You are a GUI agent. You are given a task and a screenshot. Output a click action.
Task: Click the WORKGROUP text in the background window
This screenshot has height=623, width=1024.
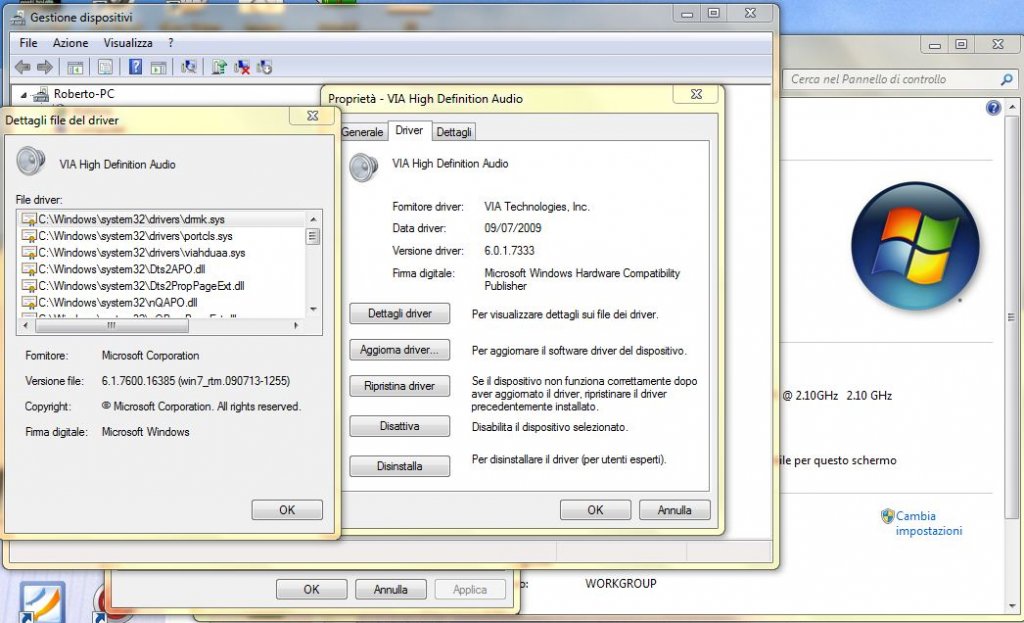pyautogui.click(x=620, y=583)
